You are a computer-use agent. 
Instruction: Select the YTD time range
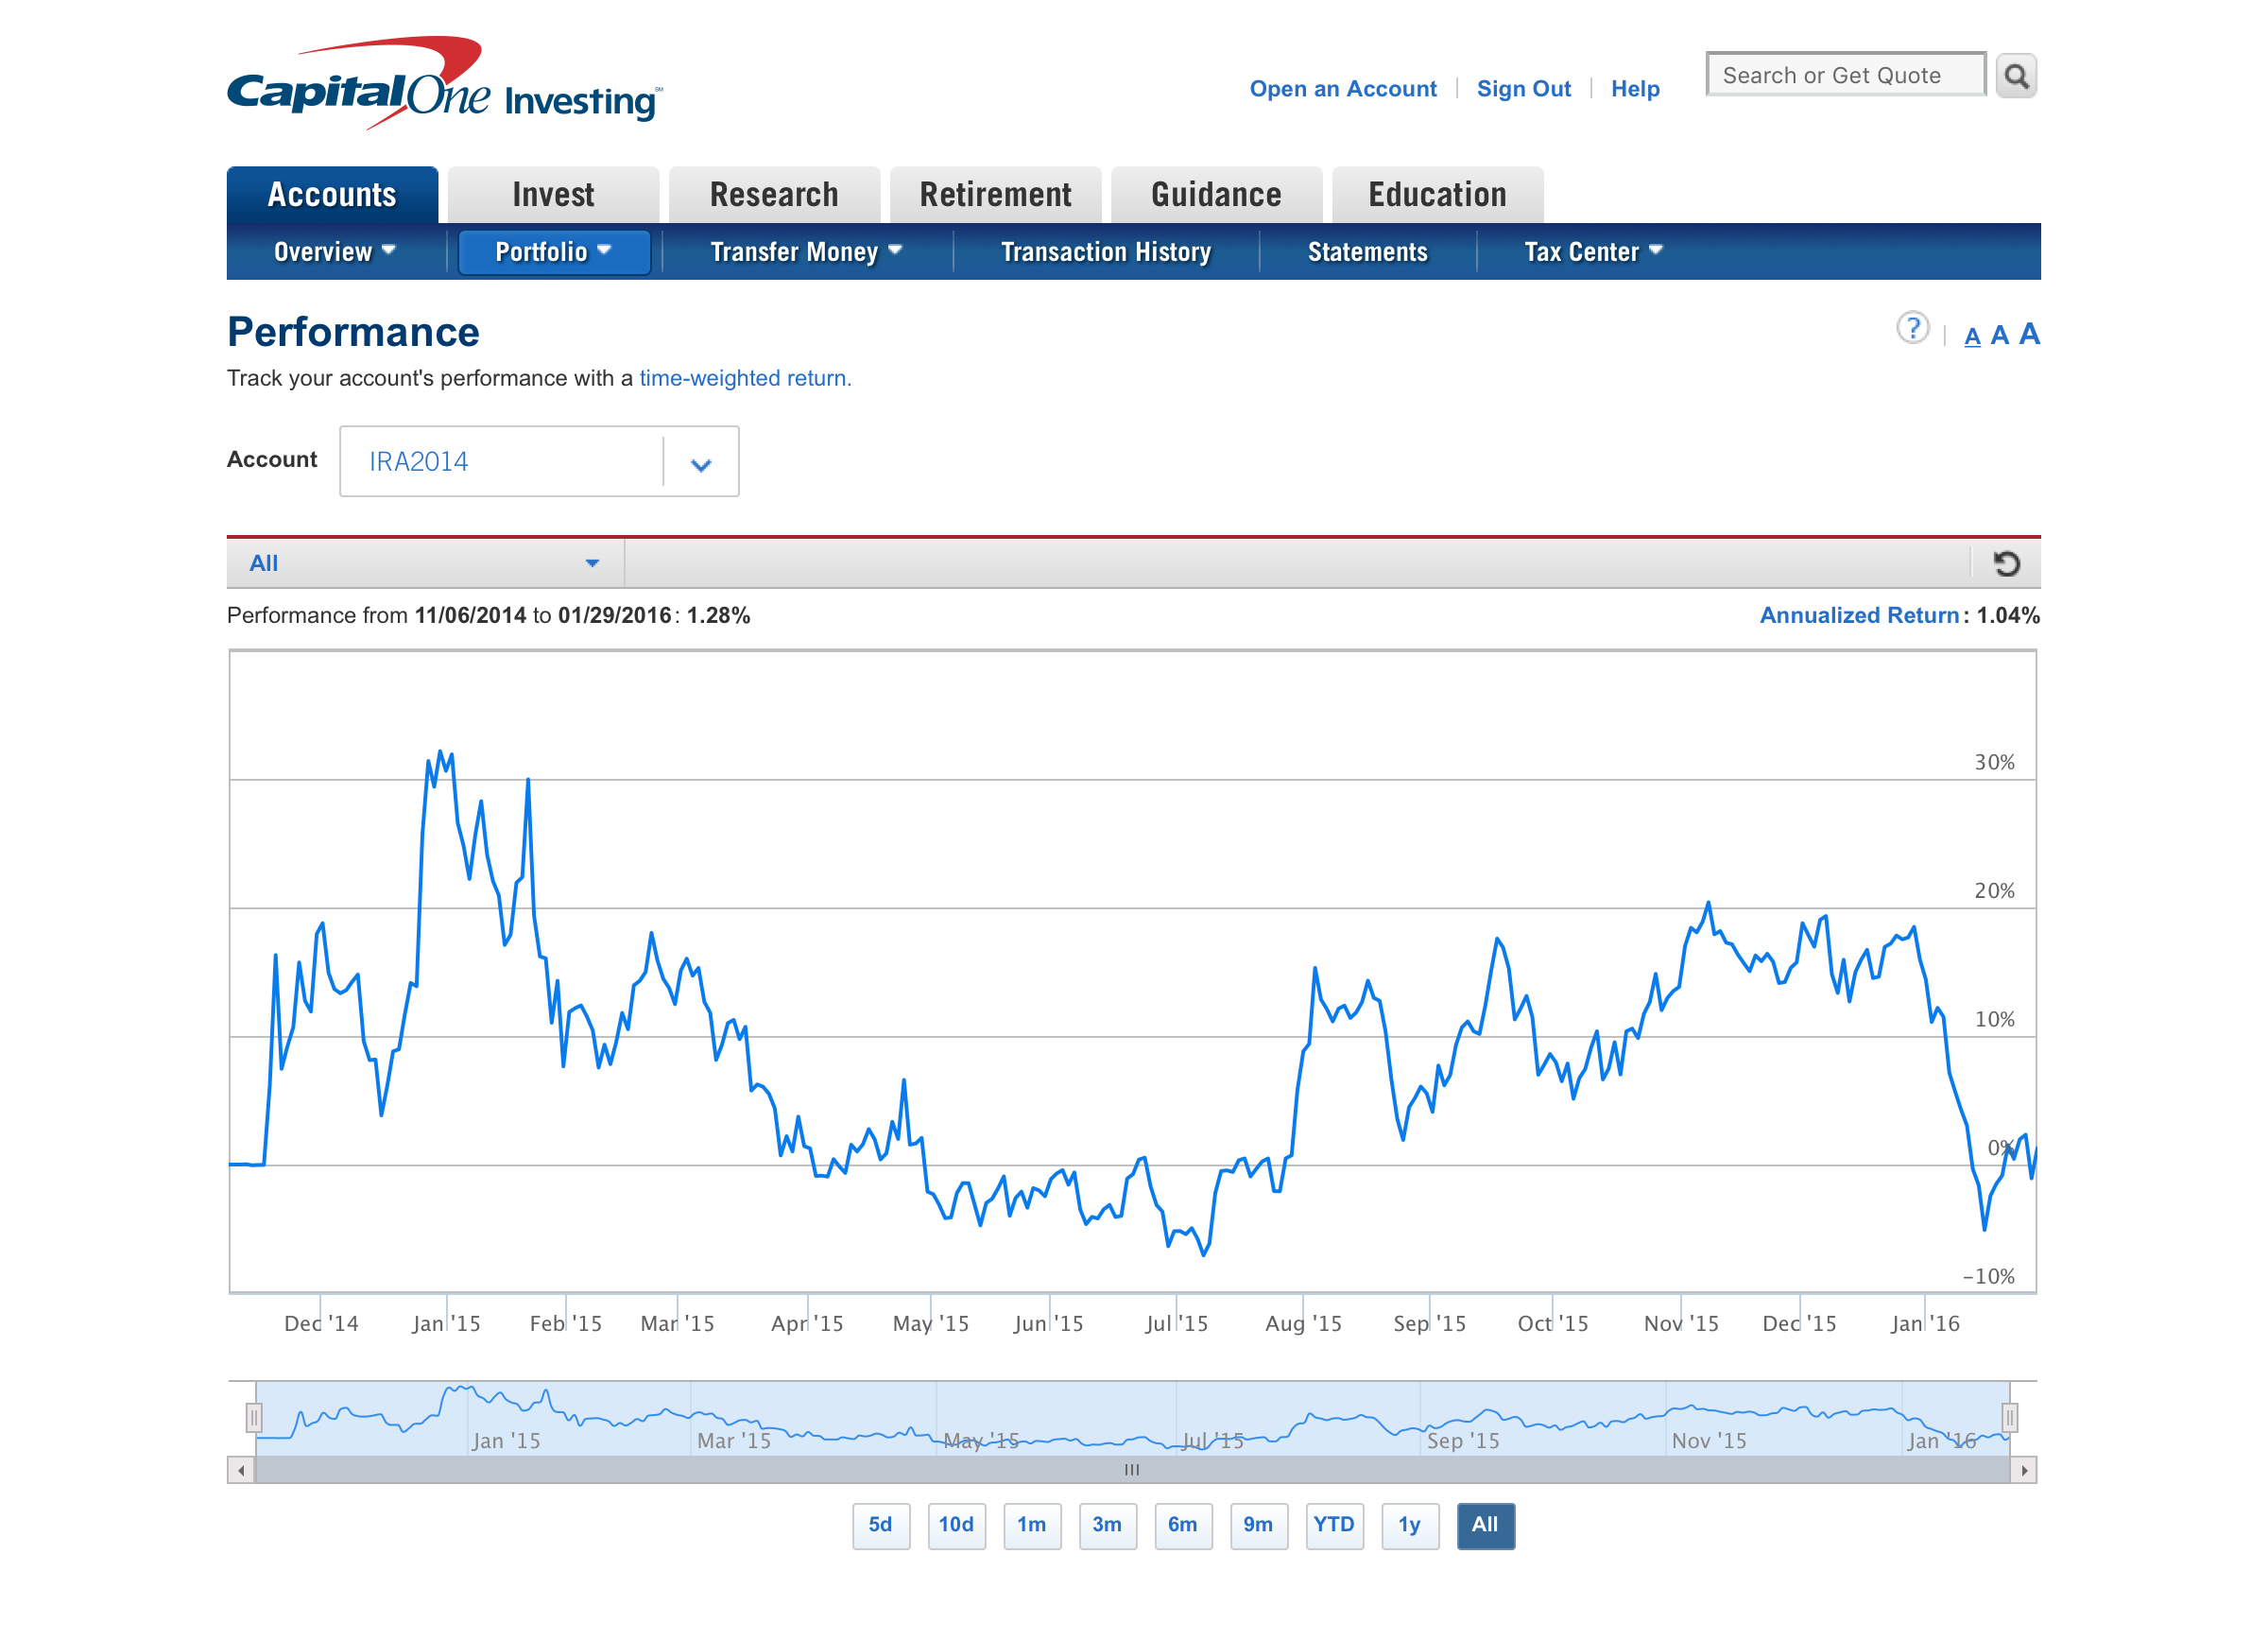(1334, 1525)
